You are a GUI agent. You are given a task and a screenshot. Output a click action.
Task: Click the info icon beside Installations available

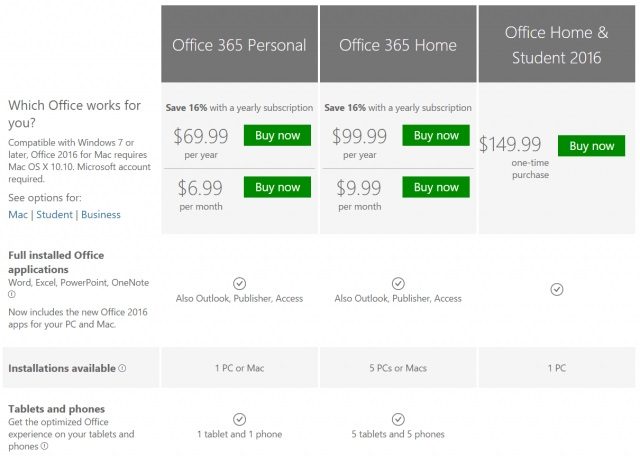(x=122, y=368)
